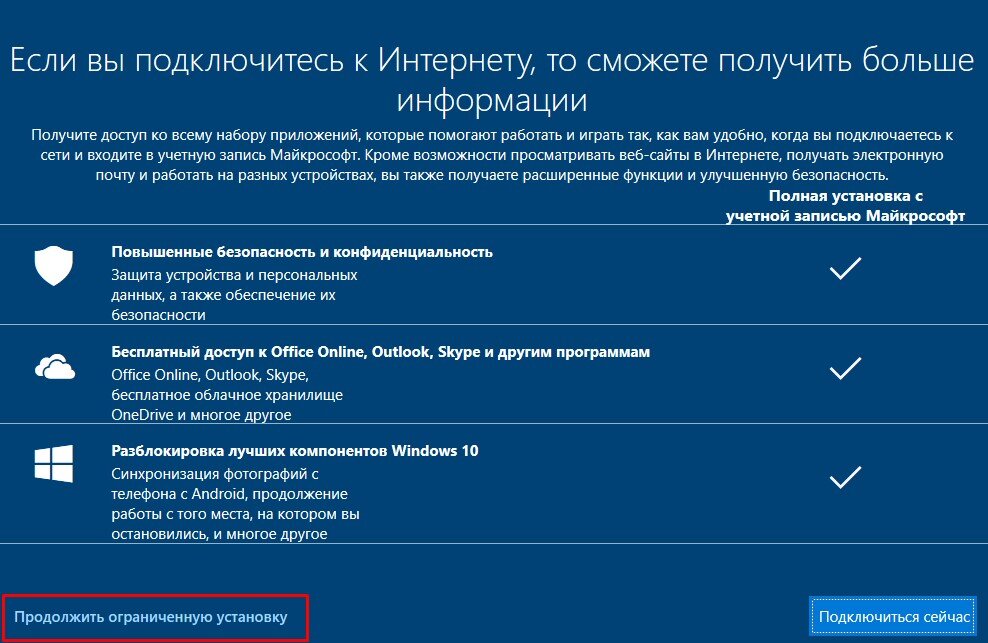Click checkmark in the Office Online access row
Screen dimensions: 988x643
845,368
